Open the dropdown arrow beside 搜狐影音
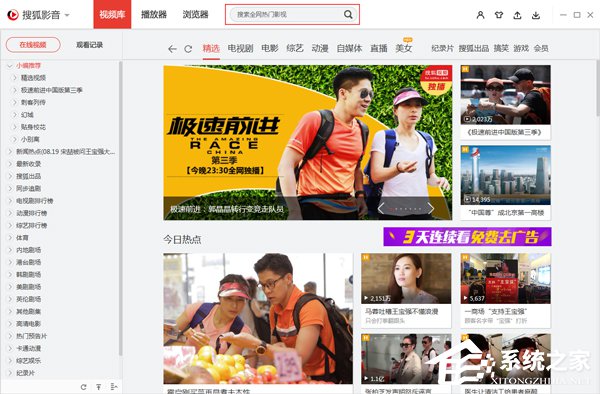 coord(67,15)
